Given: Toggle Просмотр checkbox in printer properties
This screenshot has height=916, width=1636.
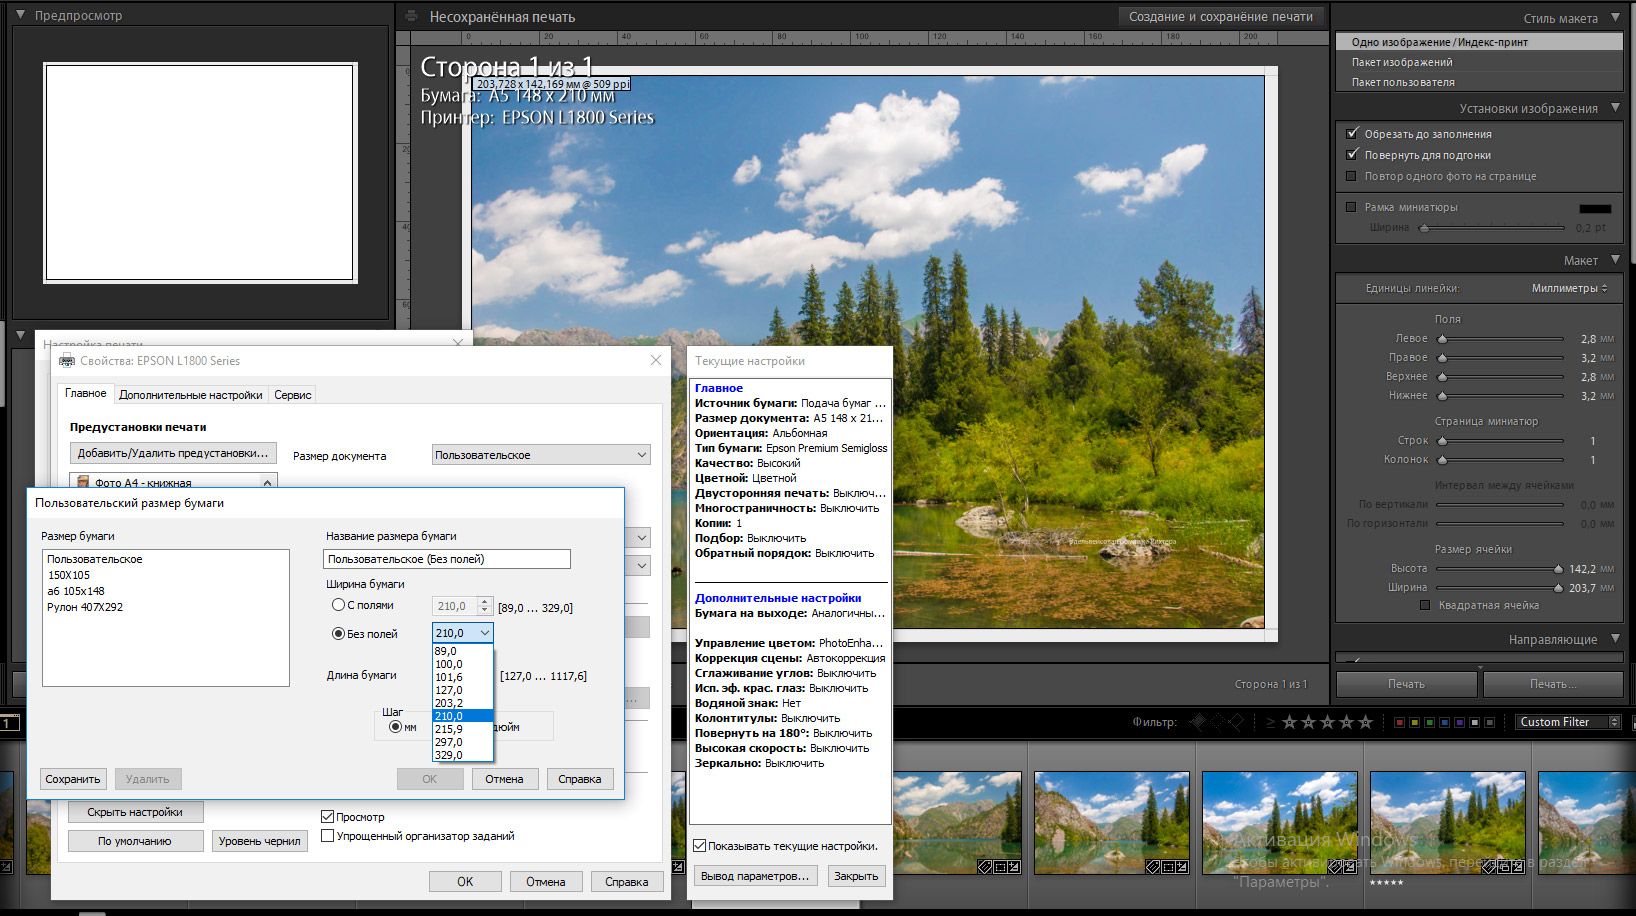Looking at the screenshot, I should tap(327, 817).
